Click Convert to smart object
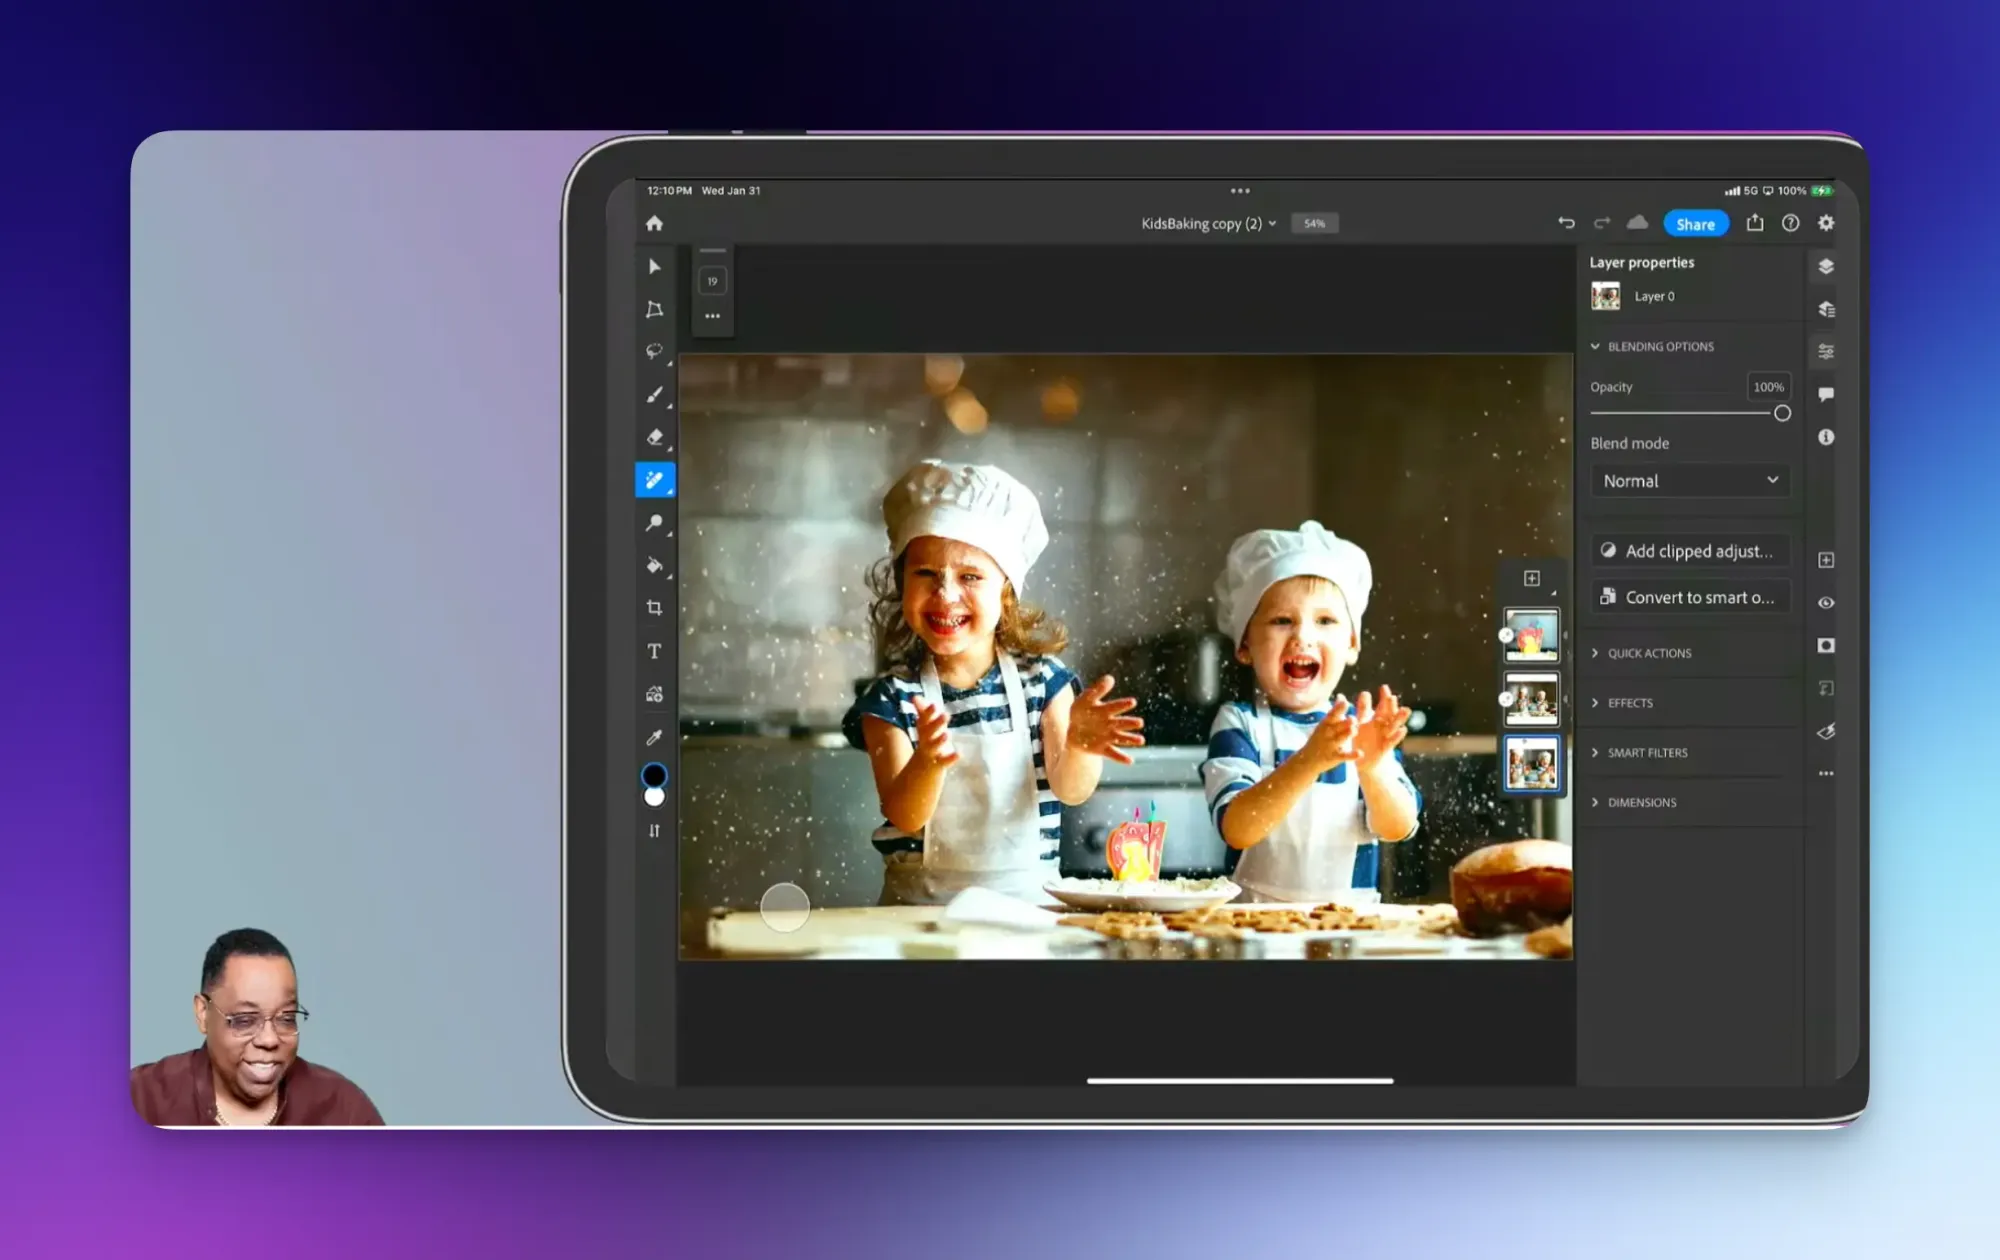2000x1260 pixels. click(1690, 596)
